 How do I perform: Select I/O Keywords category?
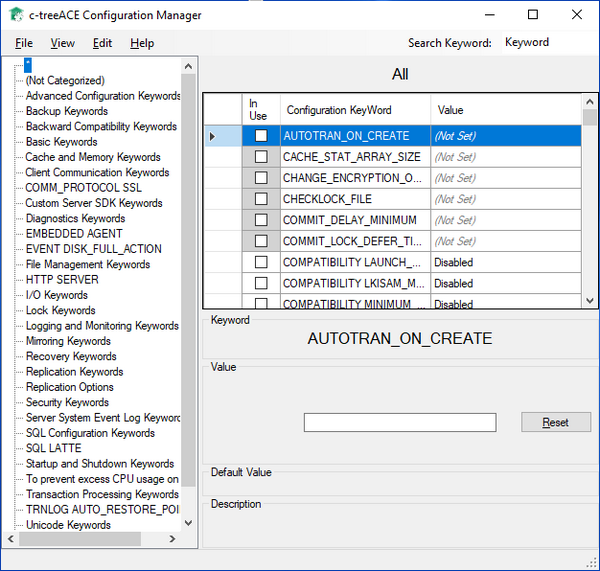(57, 295)
